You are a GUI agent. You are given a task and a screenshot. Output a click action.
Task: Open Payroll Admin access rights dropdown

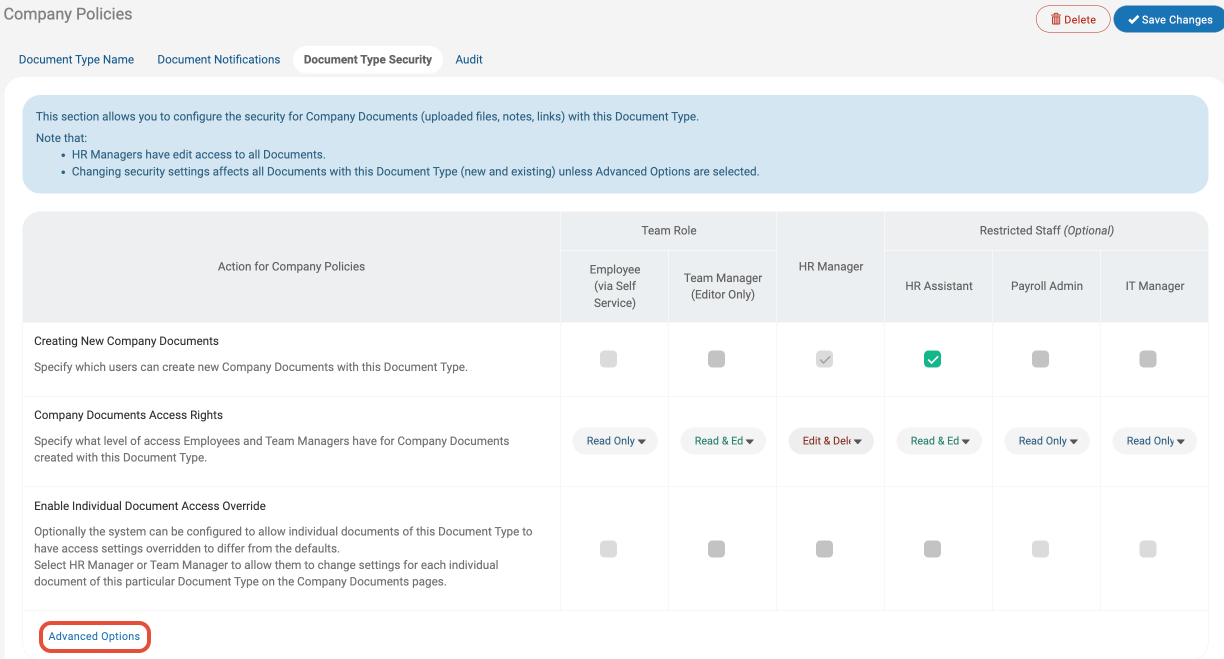pos(1047,441)
